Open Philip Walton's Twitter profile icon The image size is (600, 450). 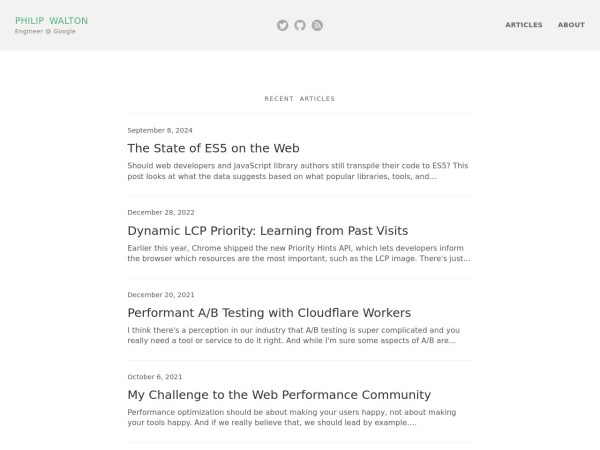coord(282,25)
